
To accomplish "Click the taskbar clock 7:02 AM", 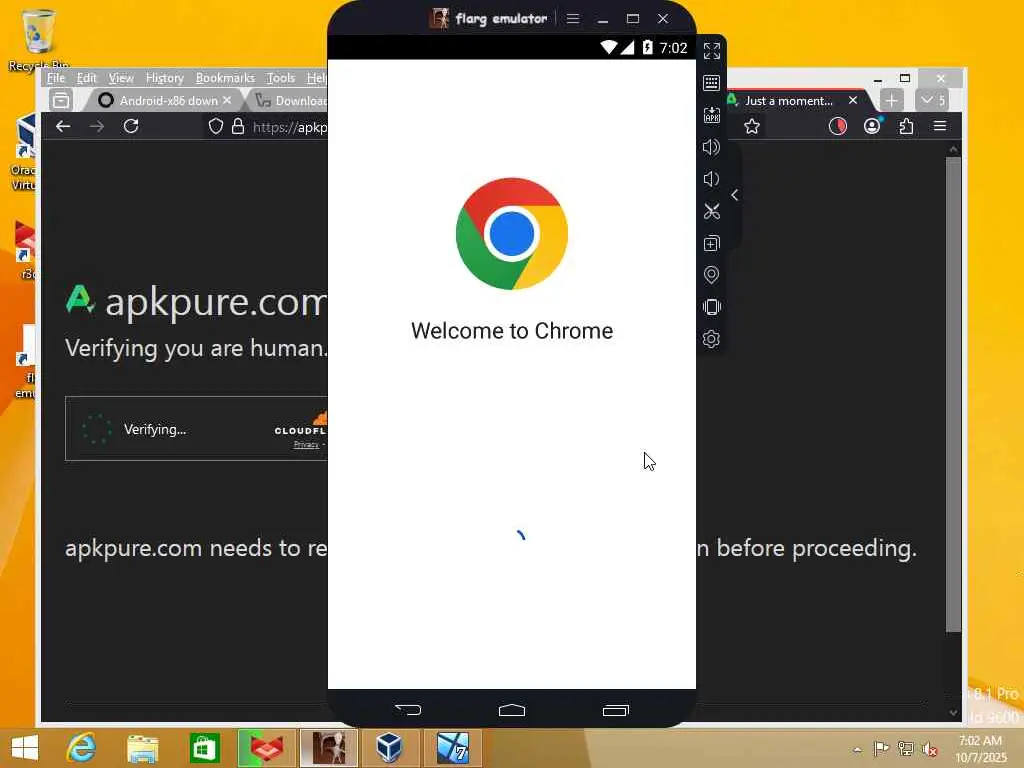I will tap(980, 748).
